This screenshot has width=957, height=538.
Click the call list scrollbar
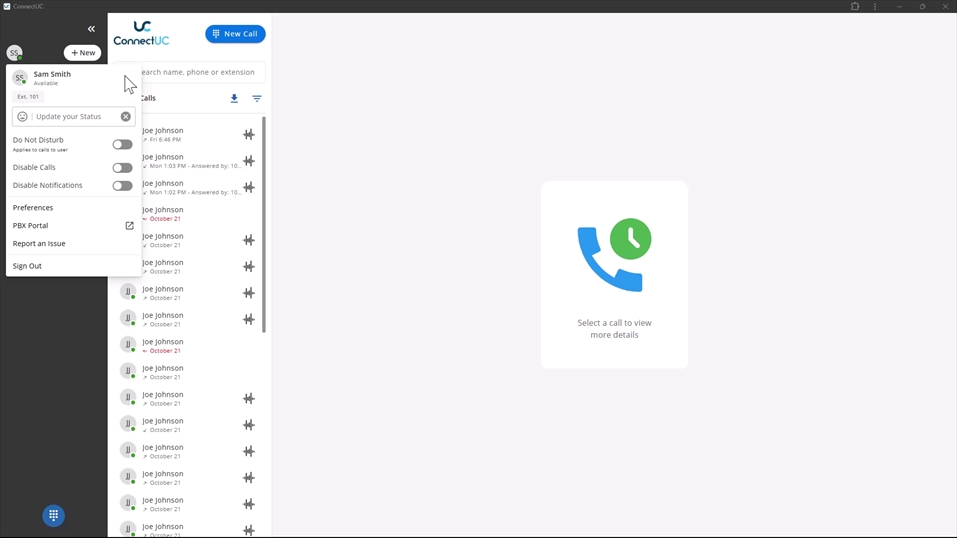pos(264,225)
